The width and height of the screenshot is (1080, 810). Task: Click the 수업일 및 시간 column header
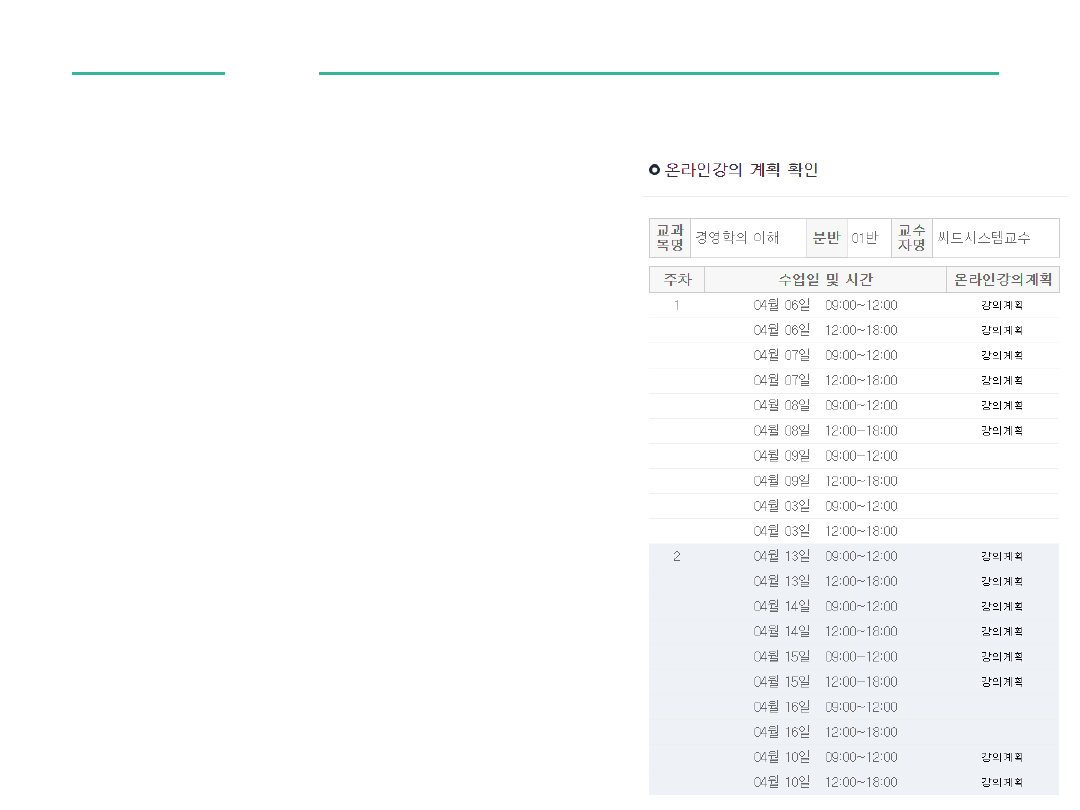pos(825,279)
